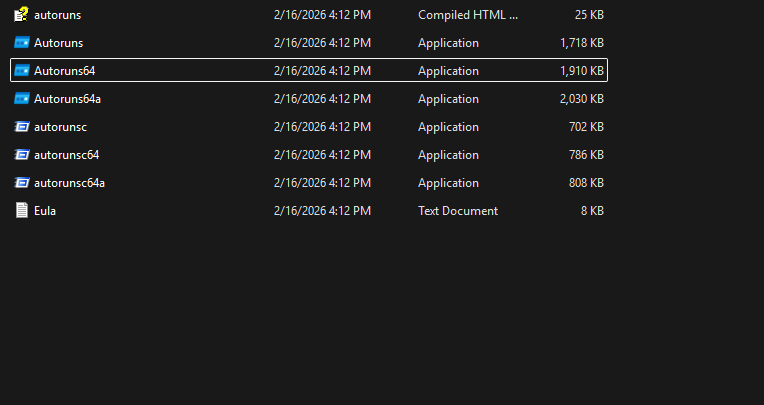Click the Autoruns application icon
764x405 pixels.
coord(21,43)
